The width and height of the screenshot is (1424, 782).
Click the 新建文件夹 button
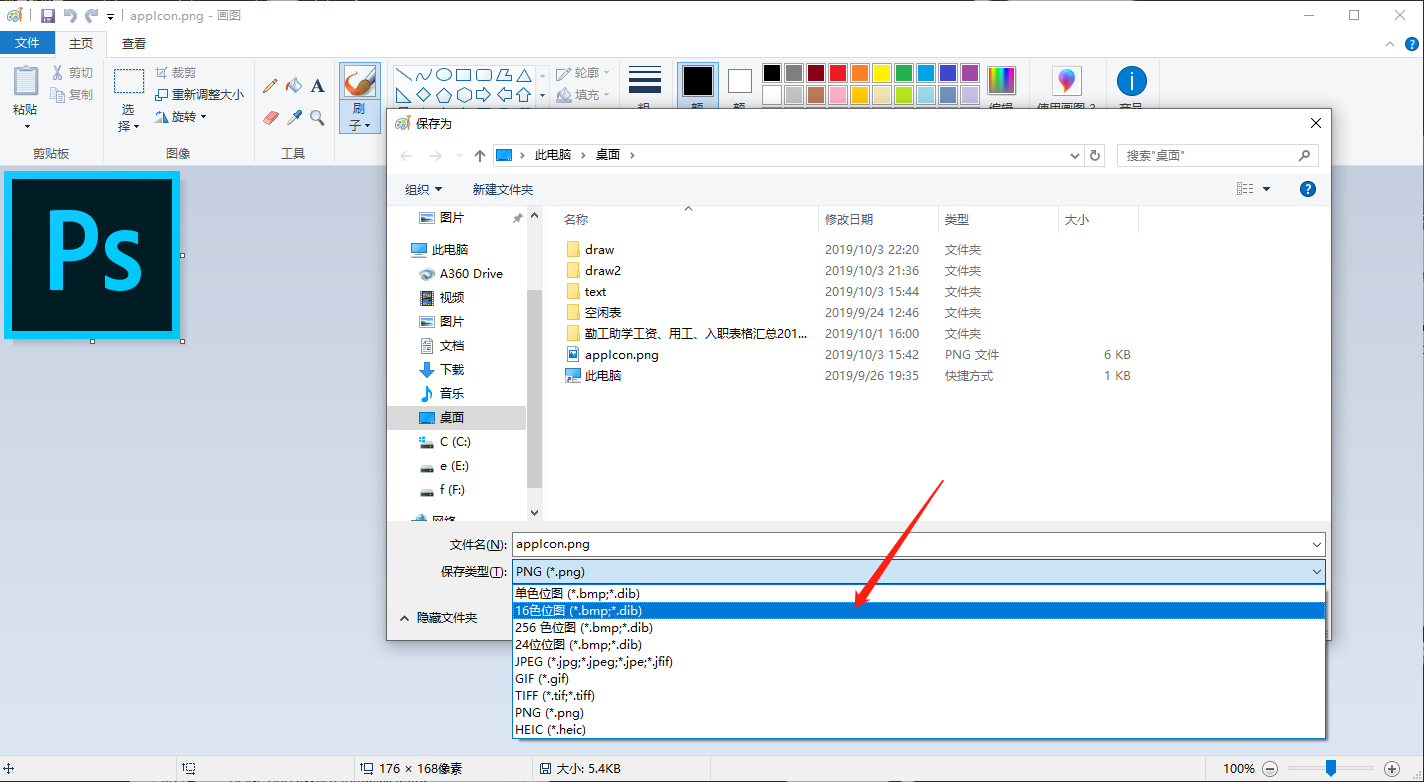[502, 189]
